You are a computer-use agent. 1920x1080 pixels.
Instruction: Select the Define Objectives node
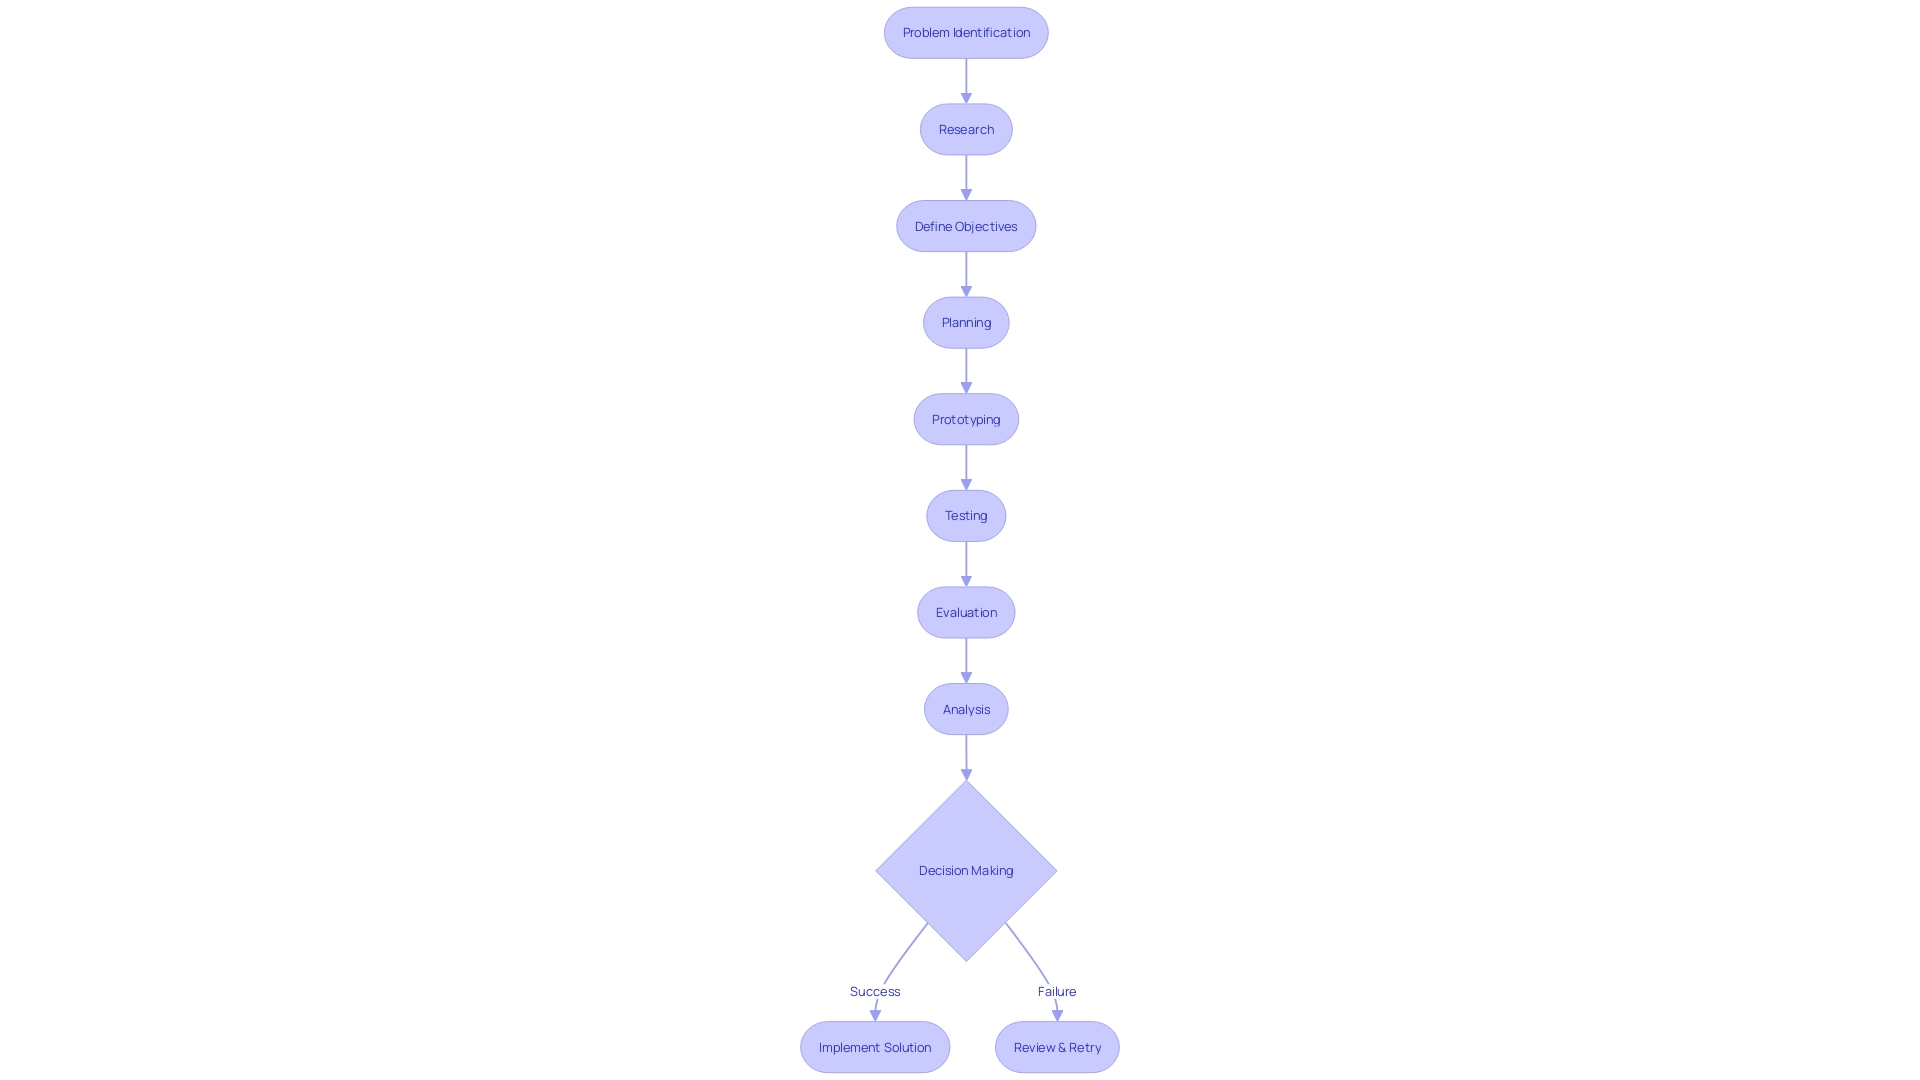click(x=965, y=225)
